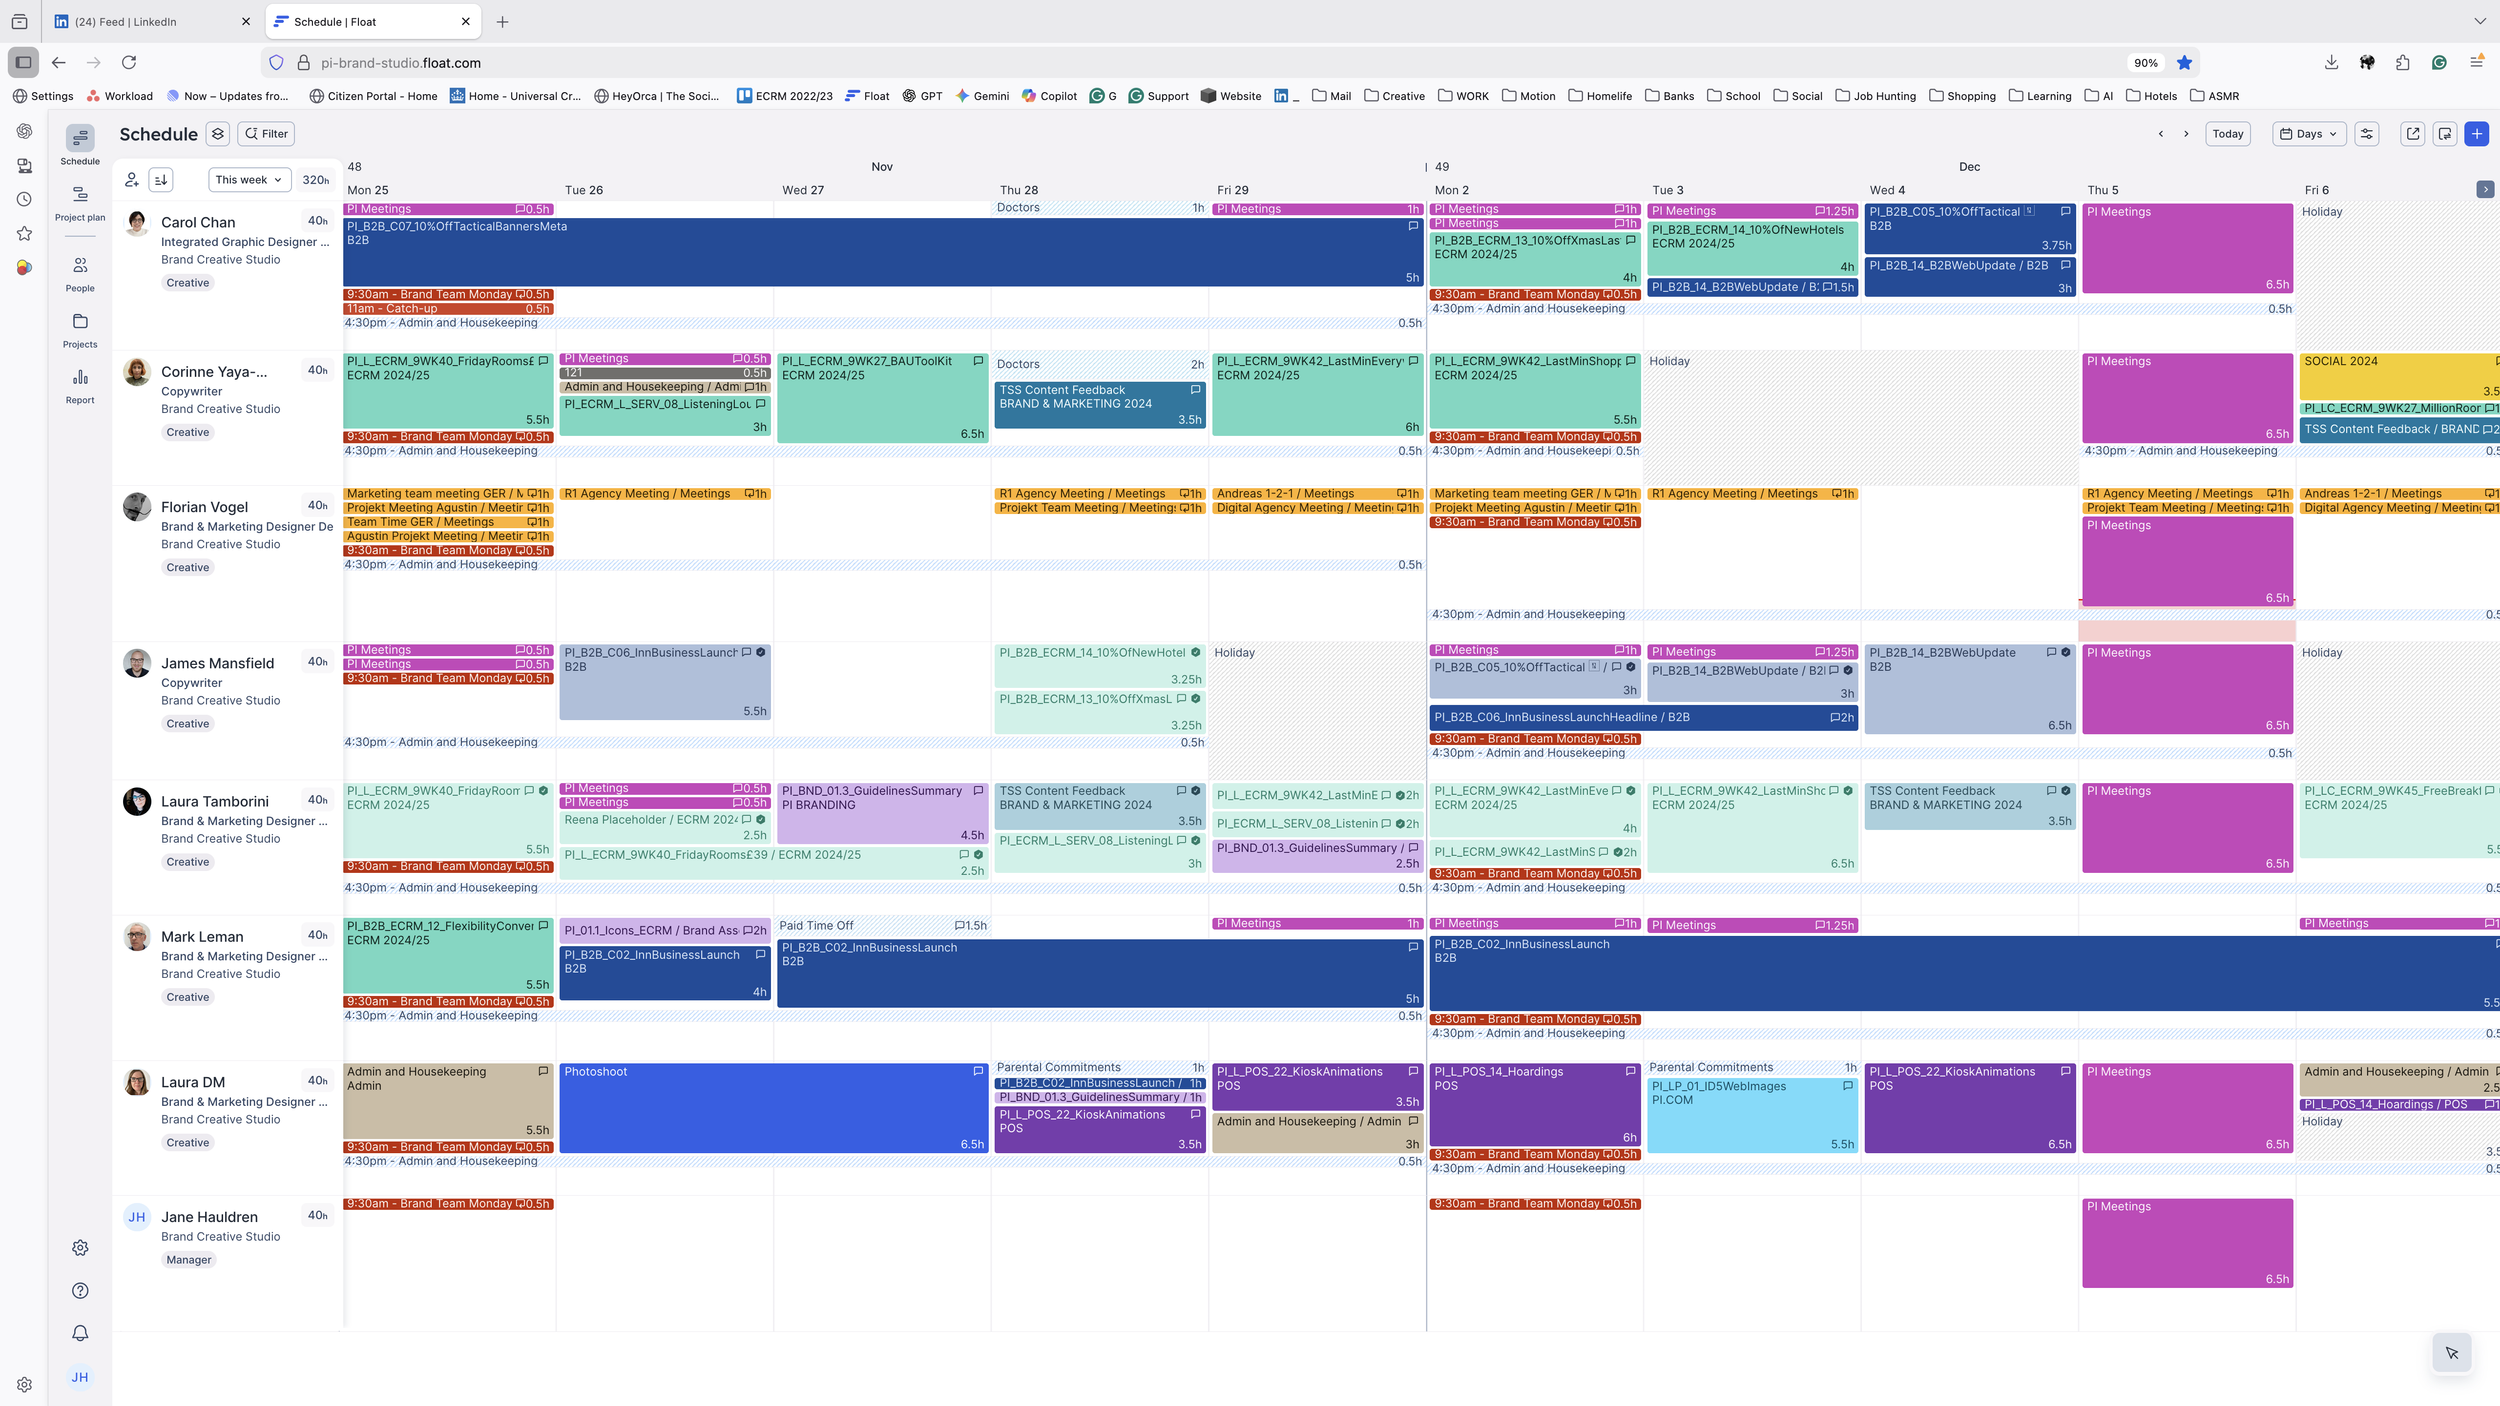Click the blue plus icon to add allocation

pos(2477,133)
